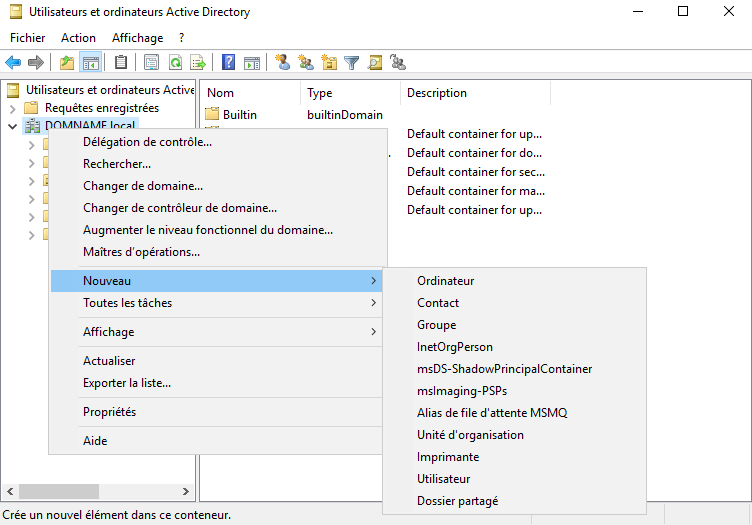This screenshot has height=525, width=752.
Task: Toggle the show/hide console tree icon
Action: pyautogui.click(x=91, y=63)
